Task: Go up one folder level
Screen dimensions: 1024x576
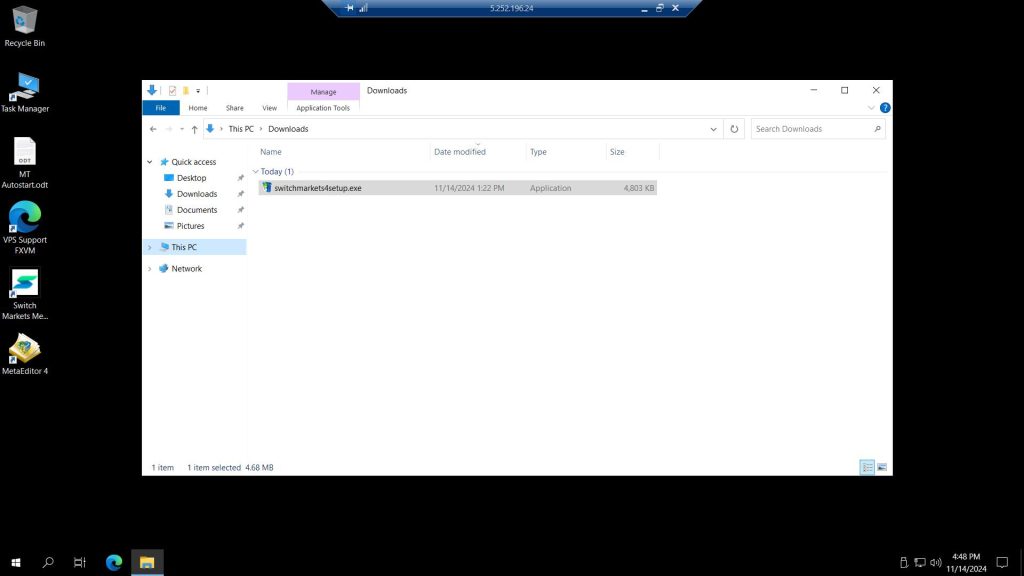Action: click(194, 129)
